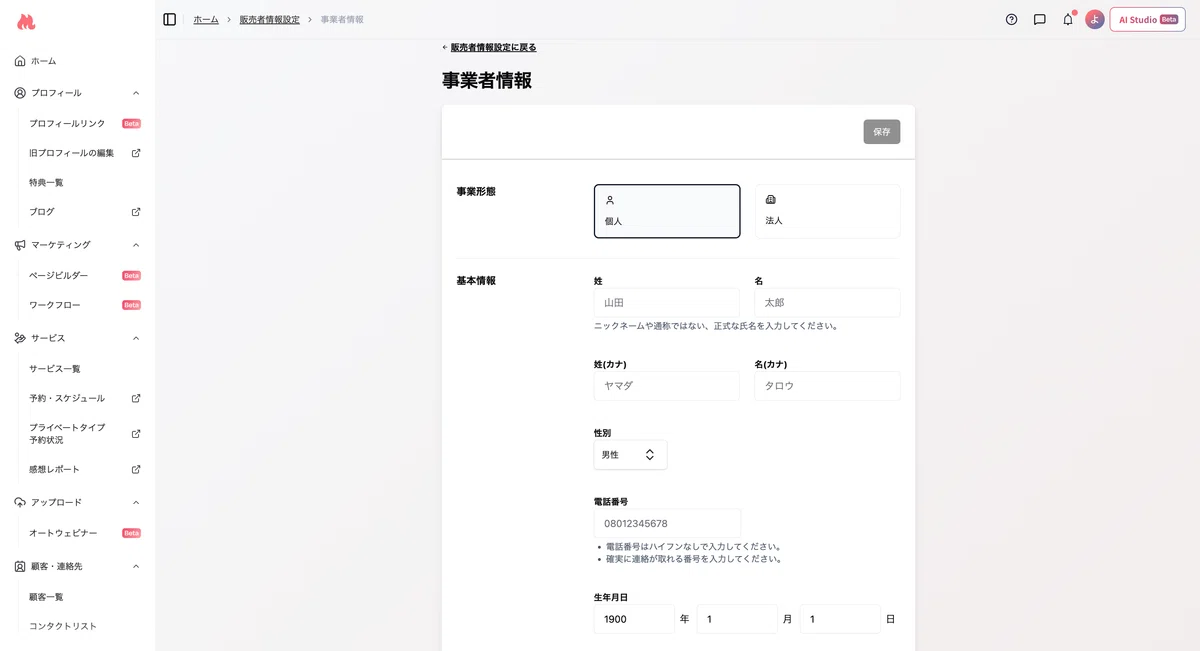Image resolution: width=1200 pixels, height=651 pixels.
Task: Select 法人 business type
Action: 828,211
